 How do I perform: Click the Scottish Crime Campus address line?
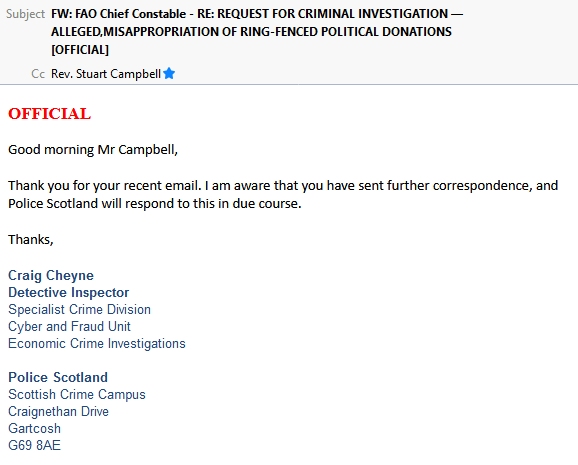coord(77,394)
